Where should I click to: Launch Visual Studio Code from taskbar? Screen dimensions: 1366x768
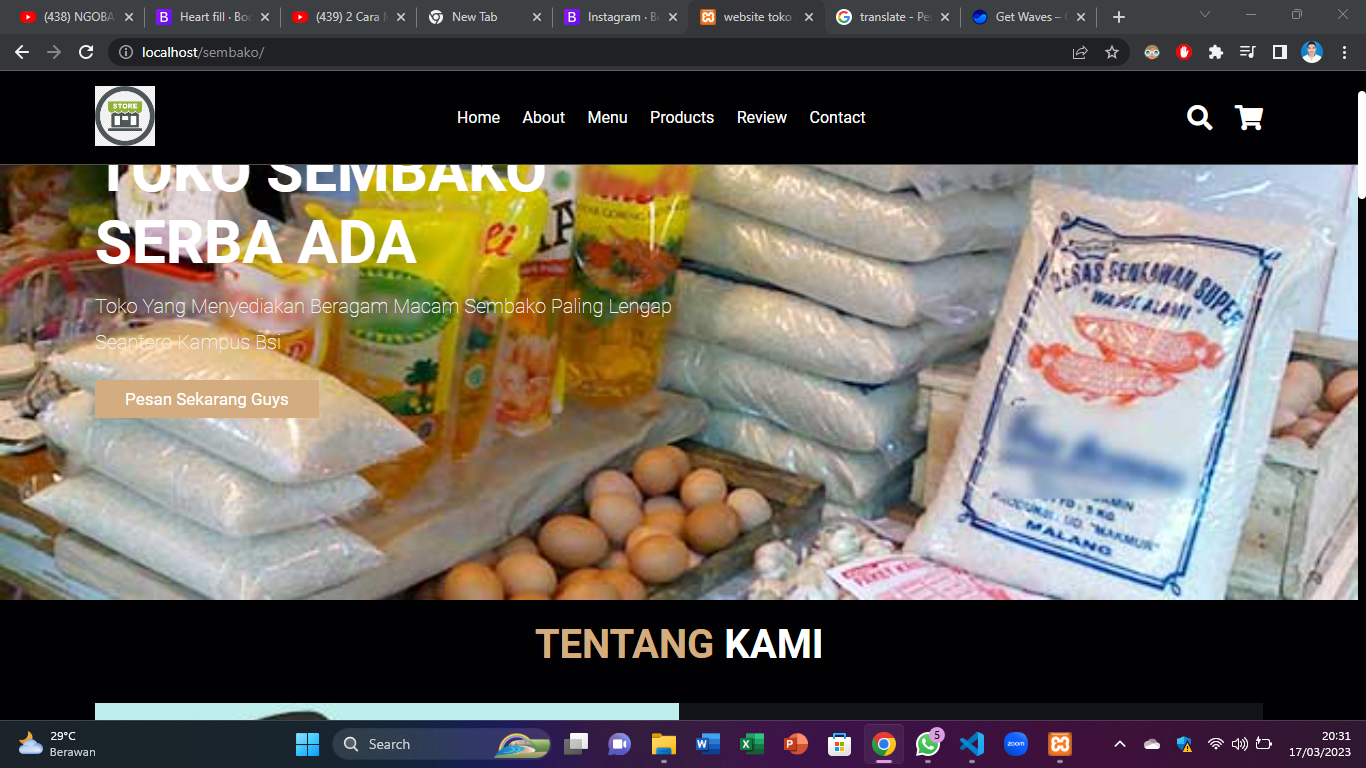pos(971,744)
